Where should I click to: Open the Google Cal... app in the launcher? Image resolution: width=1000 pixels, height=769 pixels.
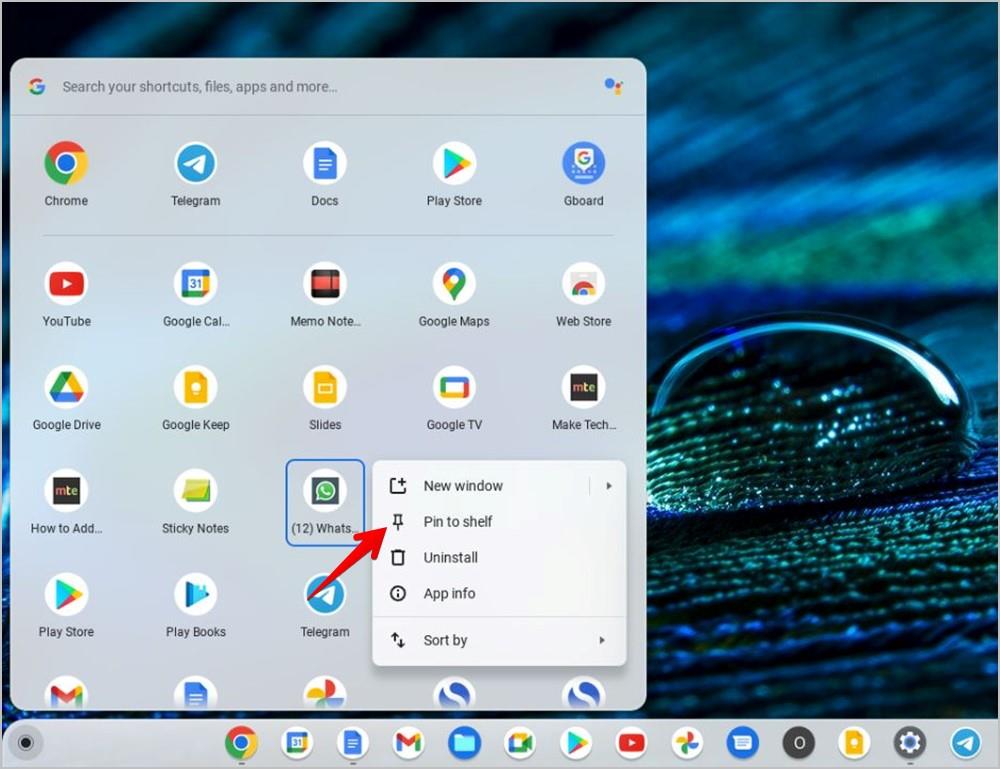196,284
